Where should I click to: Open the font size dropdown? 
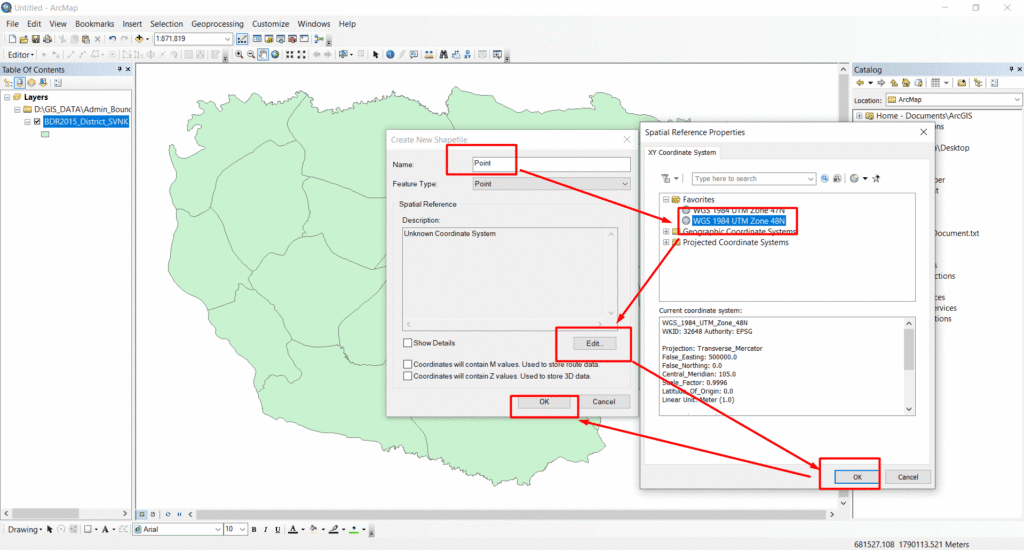tap(242, 530)
